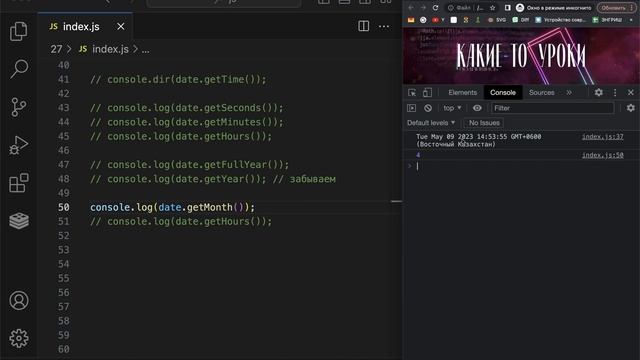640x360 pixels.
Task: Click the 27 folder breadcrumb
Action: (x=56, y=49)
